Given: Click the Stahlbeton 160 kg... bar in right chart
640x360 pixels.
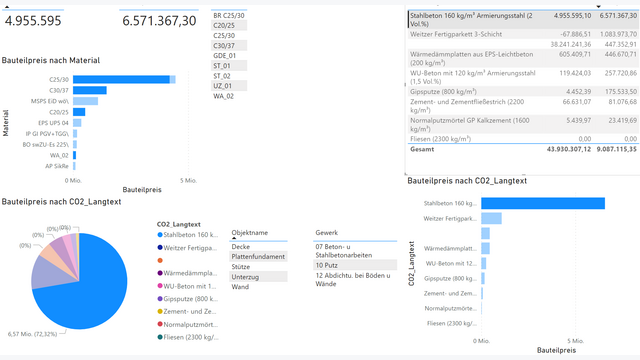Looking at the screenshot, I should (x=543, y=203).
